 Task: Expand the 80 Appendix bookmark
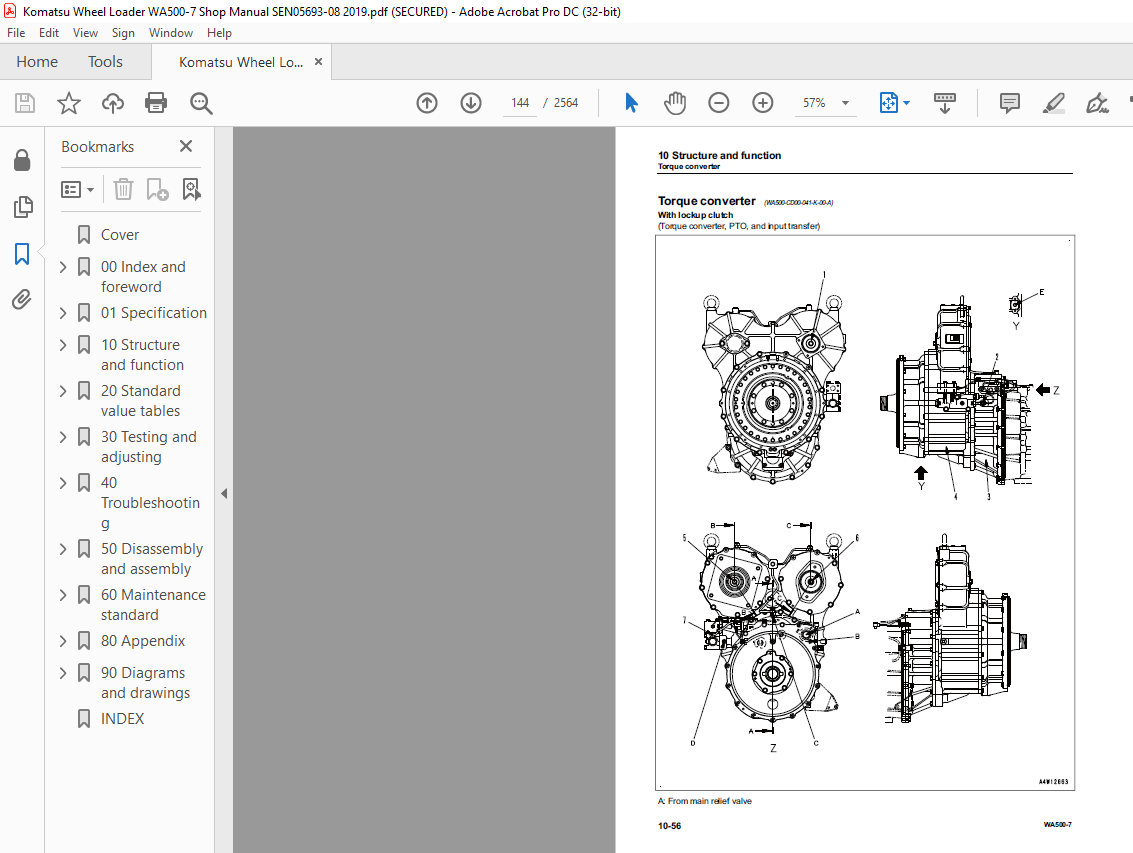pos(63,641)
